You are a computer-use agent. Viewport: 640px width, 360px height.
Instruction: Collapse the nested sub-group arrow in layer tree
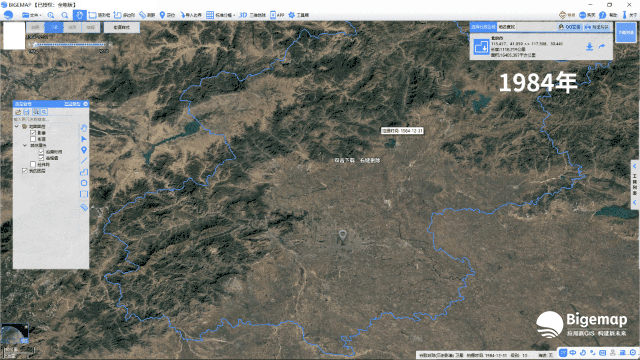click(25, 145)
